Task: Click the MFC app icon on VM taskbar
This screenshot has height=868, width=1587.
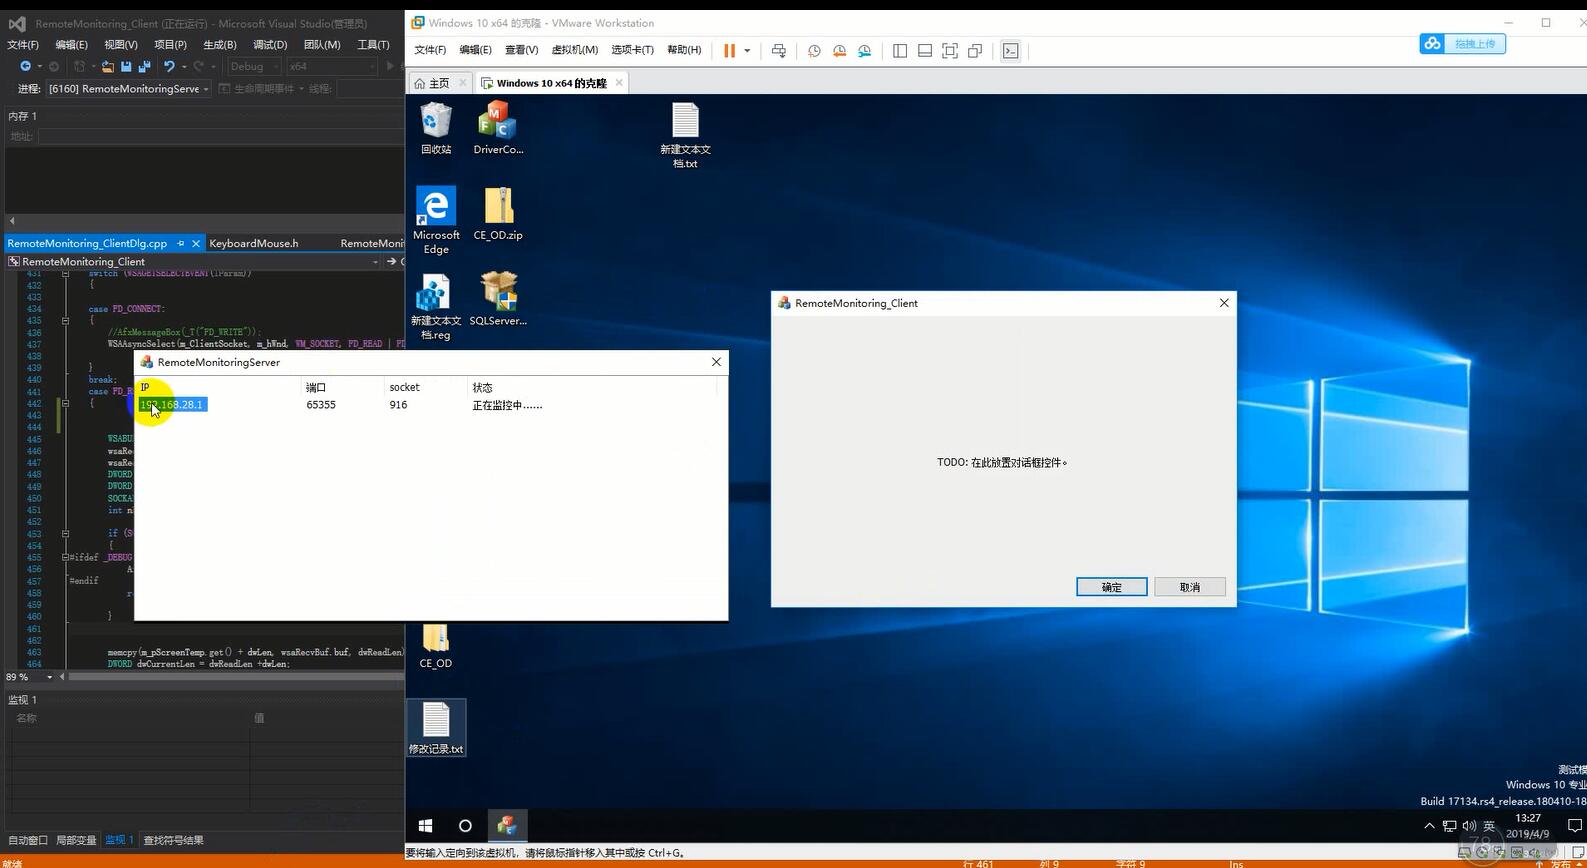Action: click(x=507, y=826)
